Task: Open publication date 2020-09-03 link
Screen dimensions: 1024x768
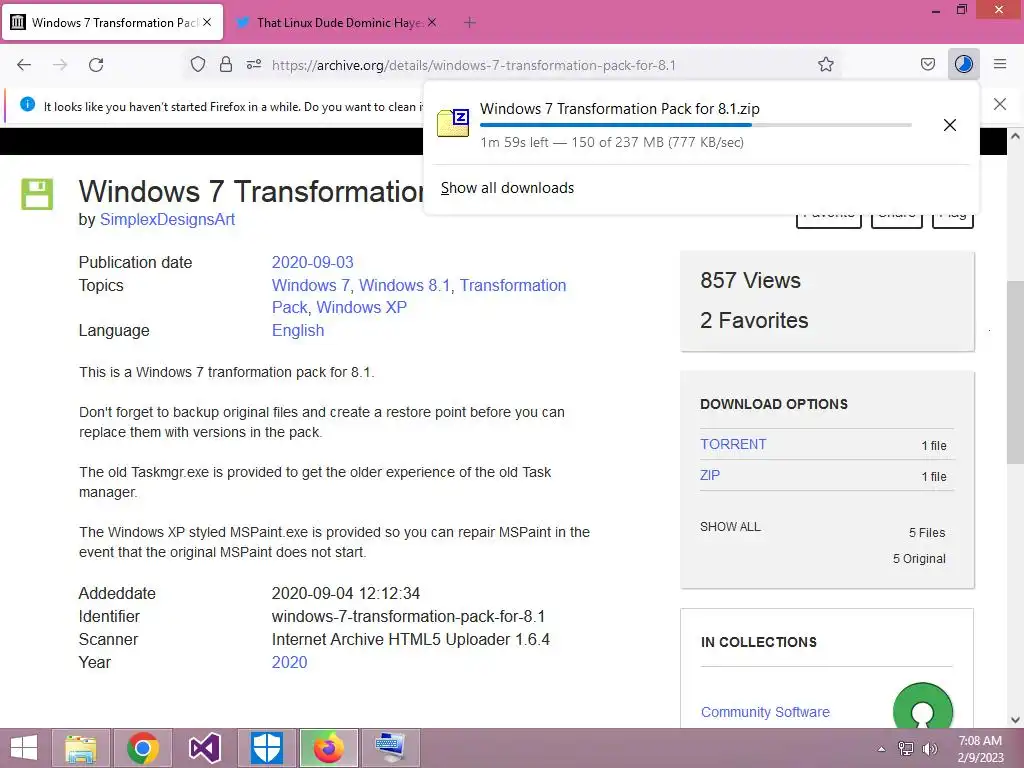Action: [312, 263]
